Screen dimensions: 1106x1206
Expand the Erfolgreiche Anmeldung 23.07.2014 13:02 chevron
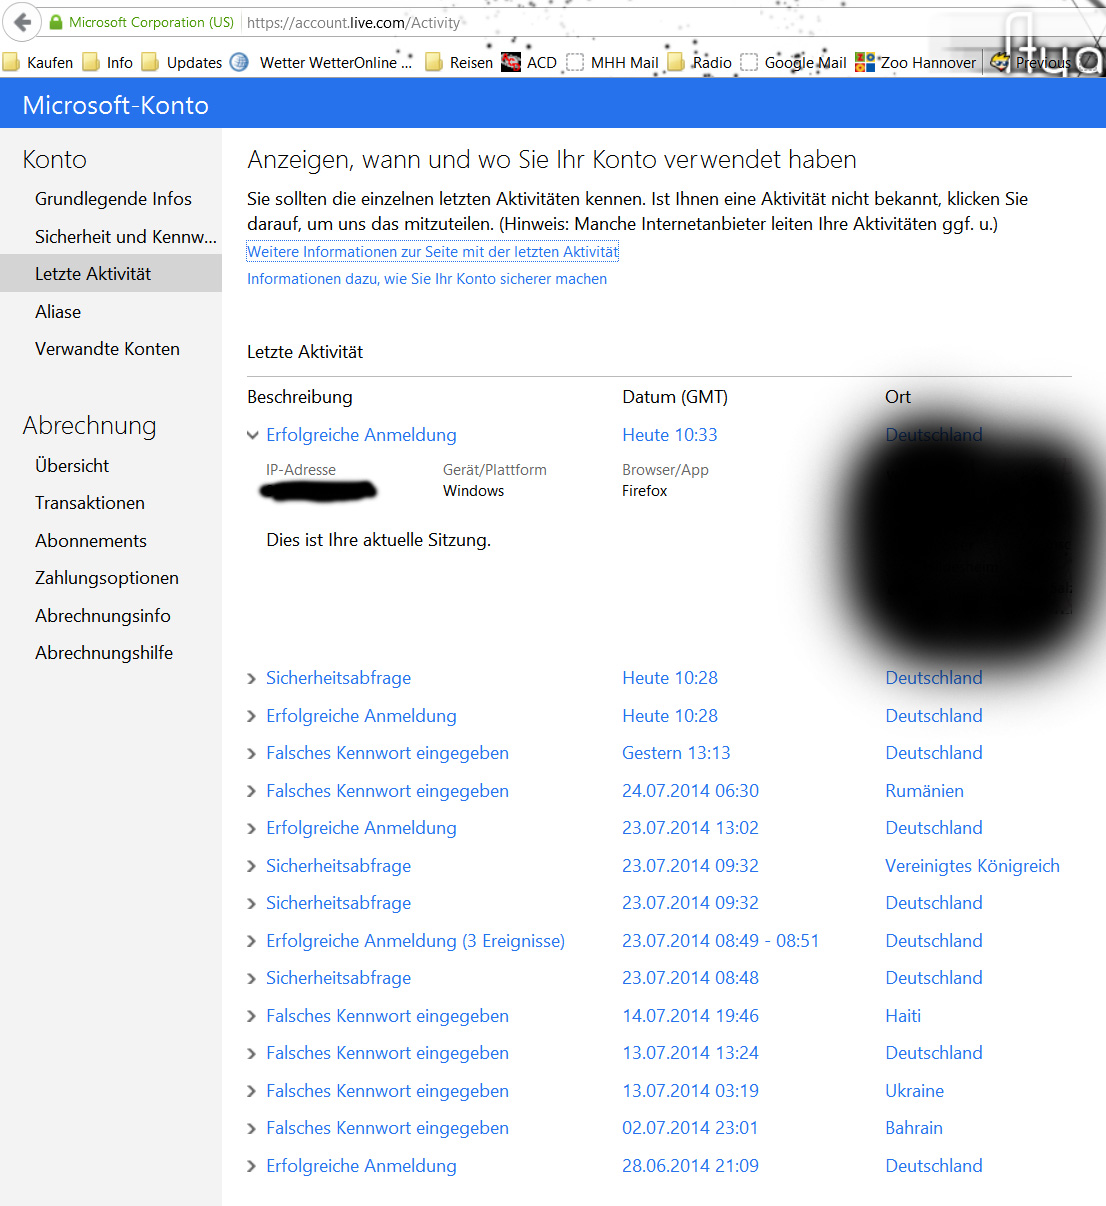[252, 829]
